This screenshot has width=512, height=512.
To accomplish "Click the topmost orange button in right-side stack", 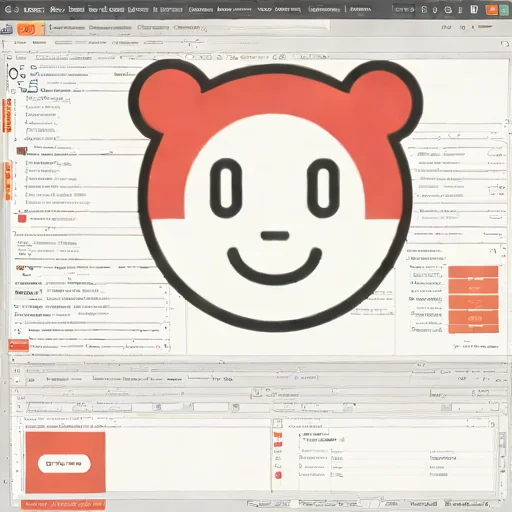I will 473,272.
